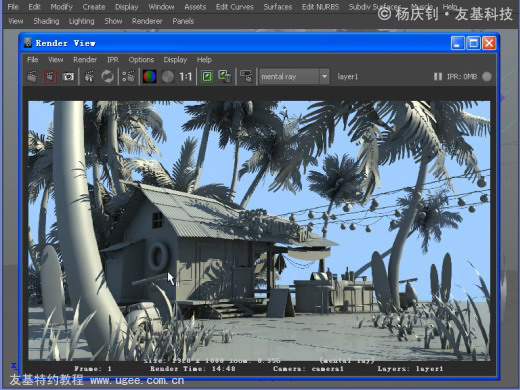Open the Render View View menu

(56, 60)
